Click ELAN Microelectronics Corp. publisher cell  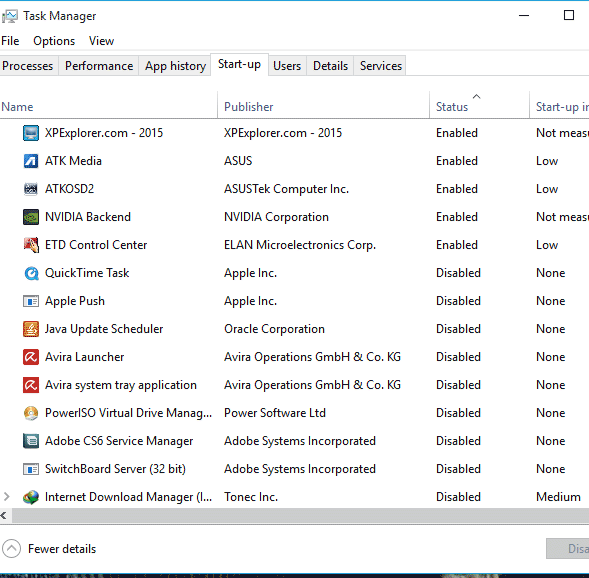click(300, 245)
